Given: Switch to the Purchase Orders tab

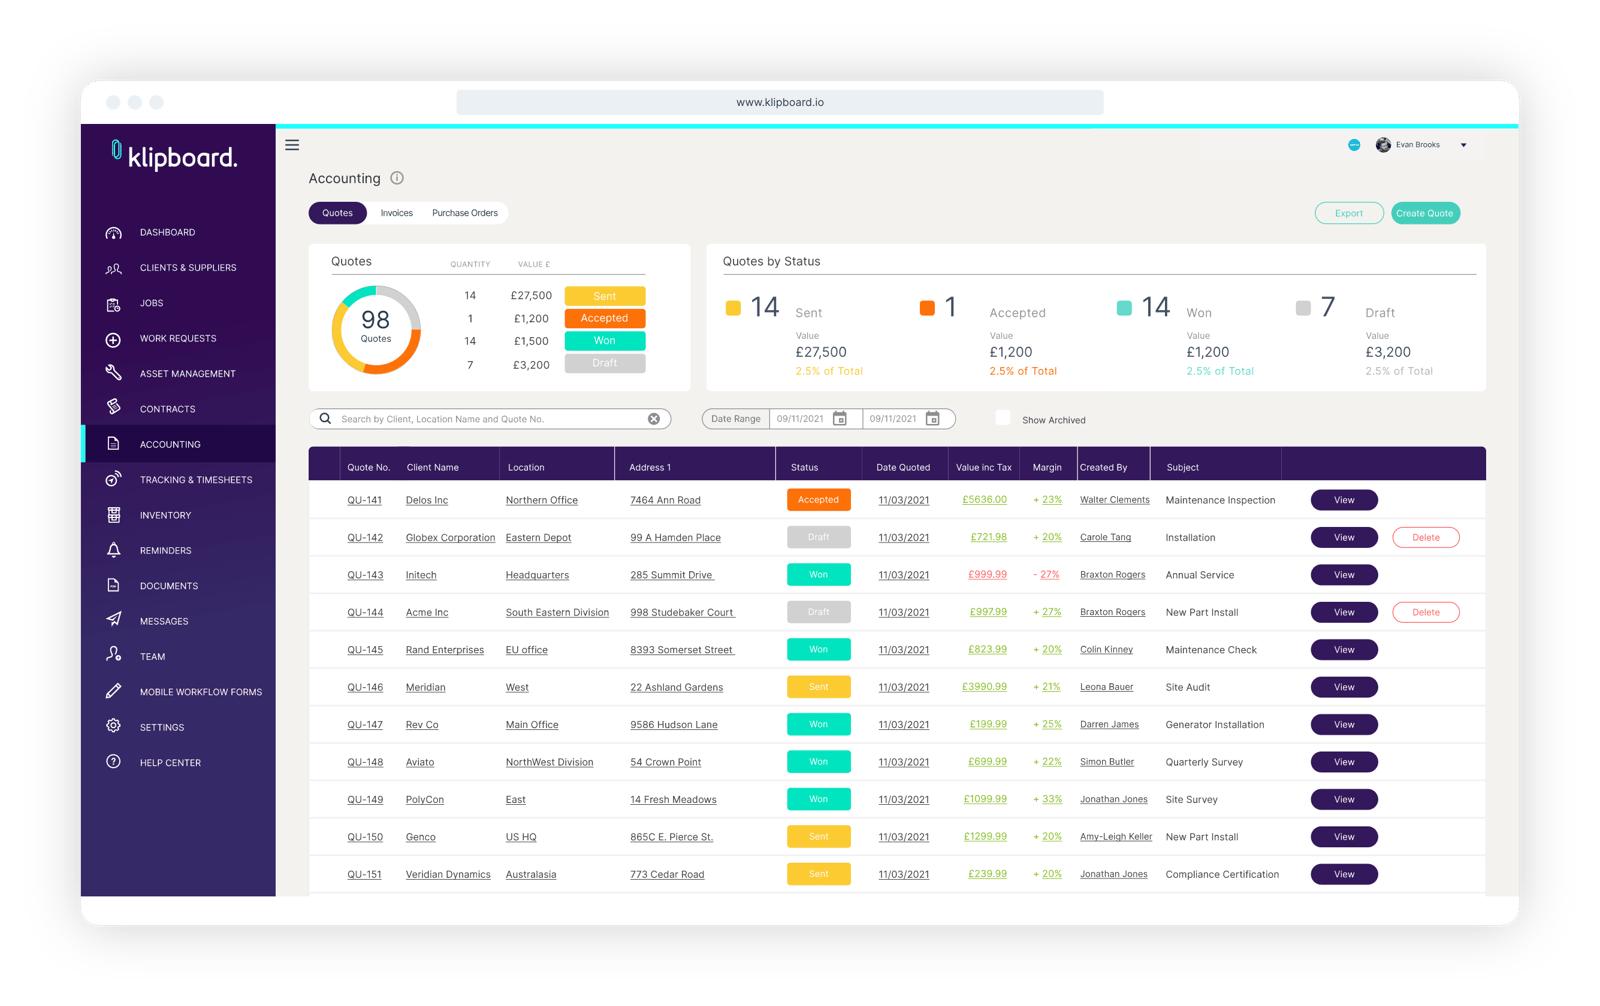Looking at the screenshot, I should pos(465,213).
